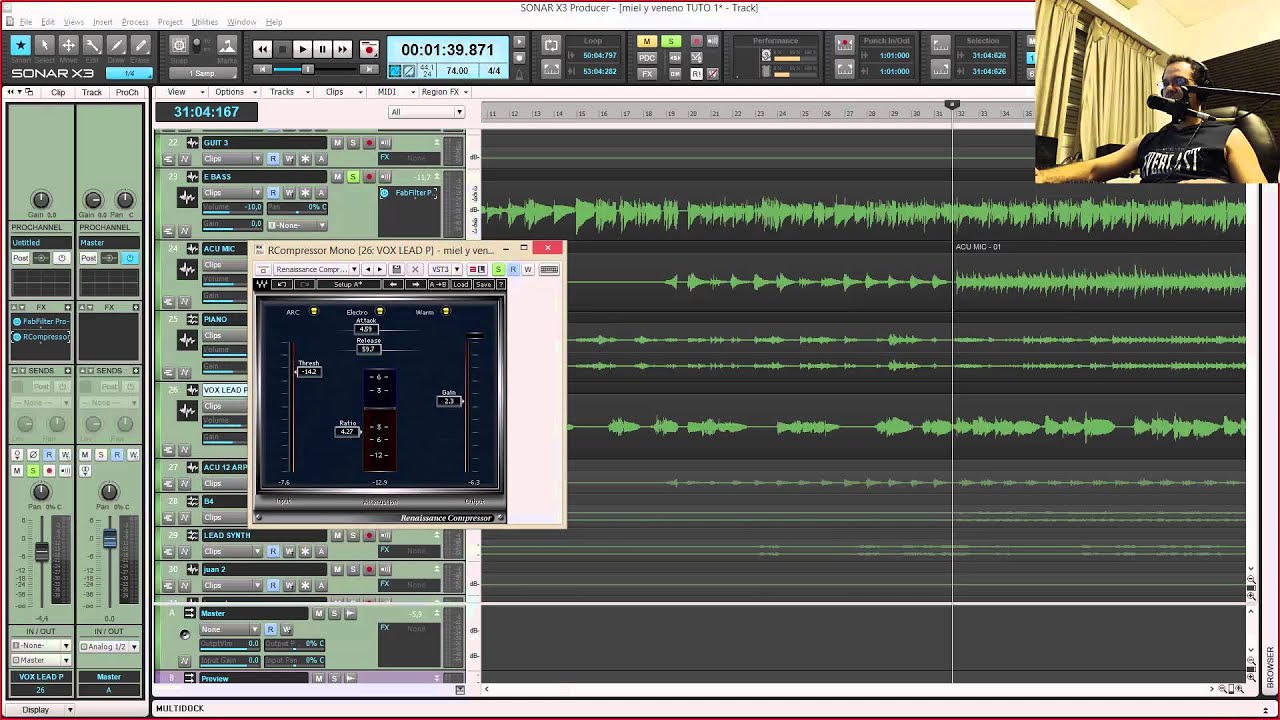Select the Draw pencil tool
The height and width of the screenshot is (720, 1280).
coord(117,45)
